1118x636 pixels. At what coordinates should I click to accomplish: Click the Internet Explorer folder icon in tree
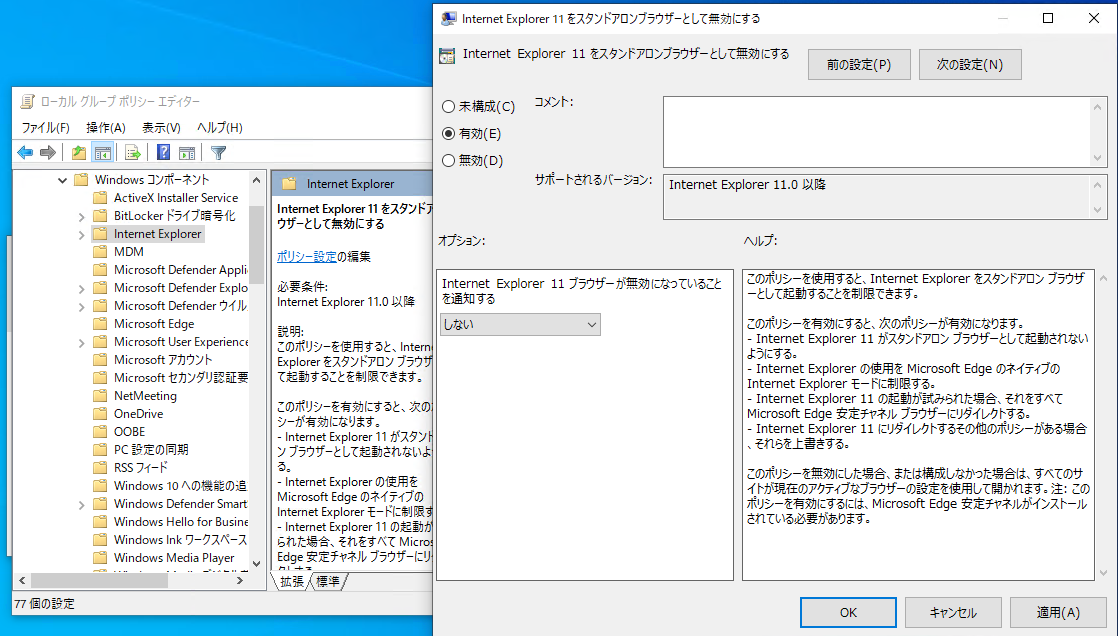[100, 234]
